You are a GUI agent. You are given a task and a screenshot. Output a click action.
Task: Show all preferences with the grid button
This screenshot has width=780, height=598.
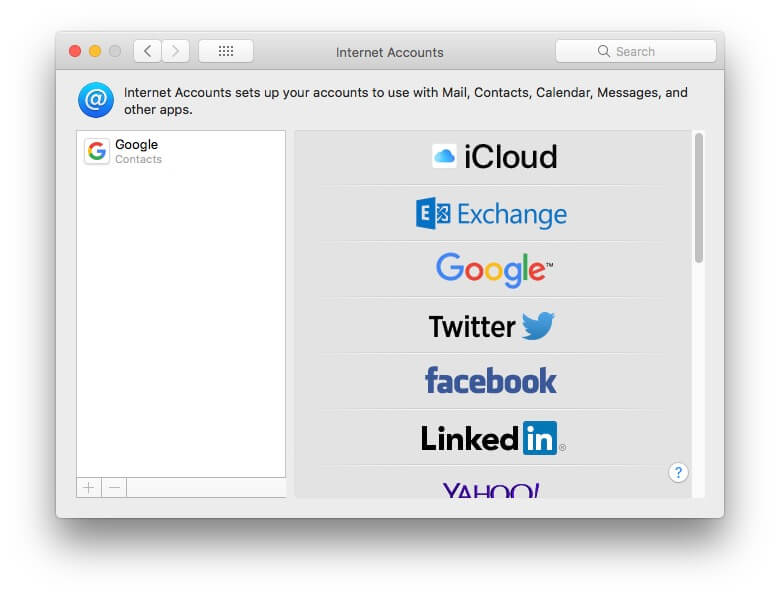click(x=226, y=51)
